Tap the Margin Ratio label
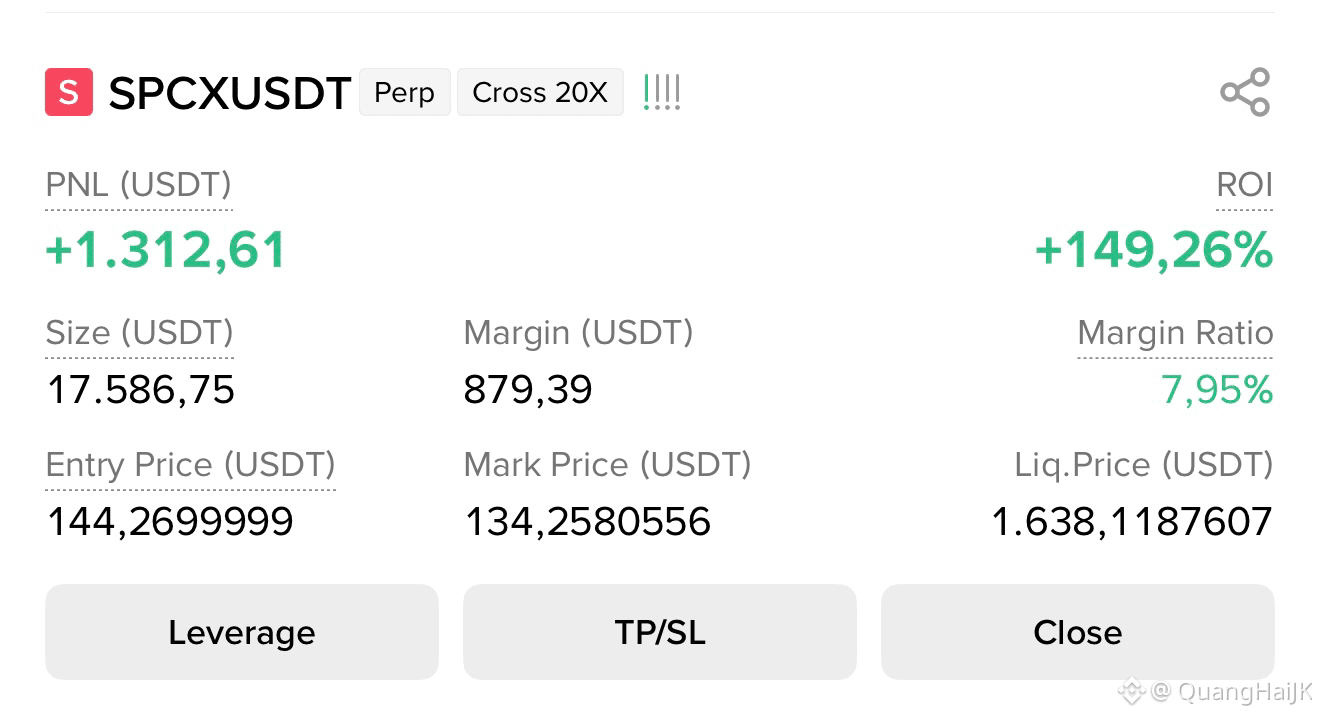1320x716 pixels. pos(1176,333)
